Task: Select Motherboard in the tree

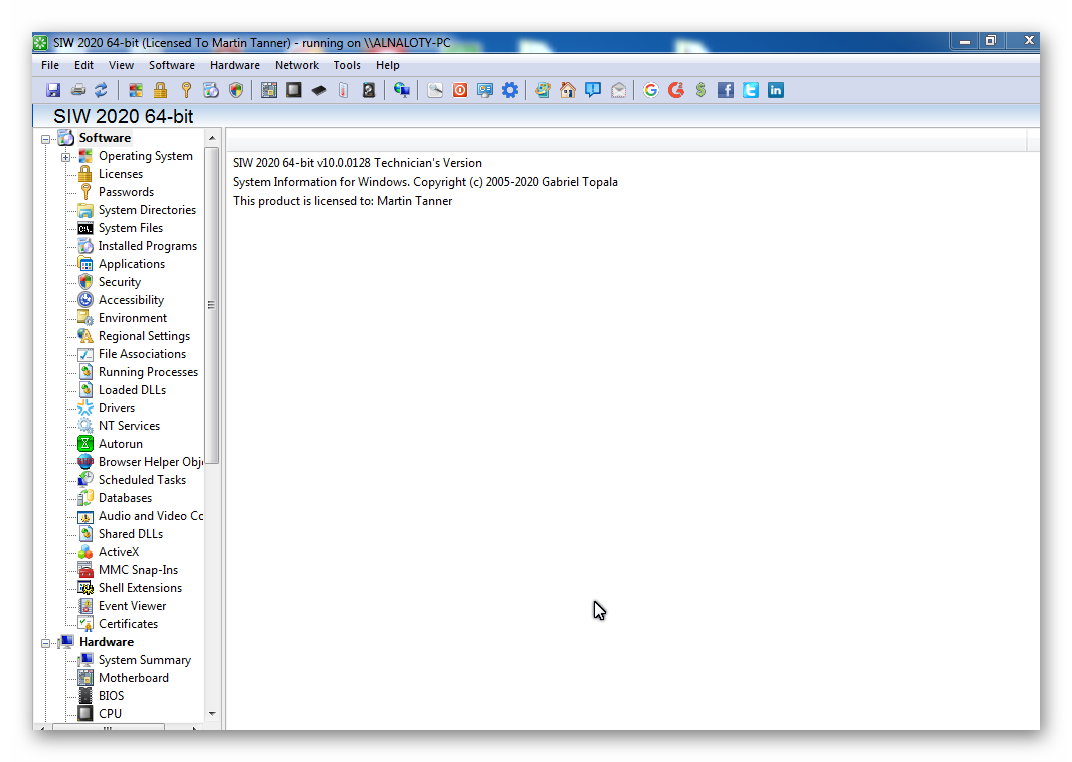Action: click(133, 678)
